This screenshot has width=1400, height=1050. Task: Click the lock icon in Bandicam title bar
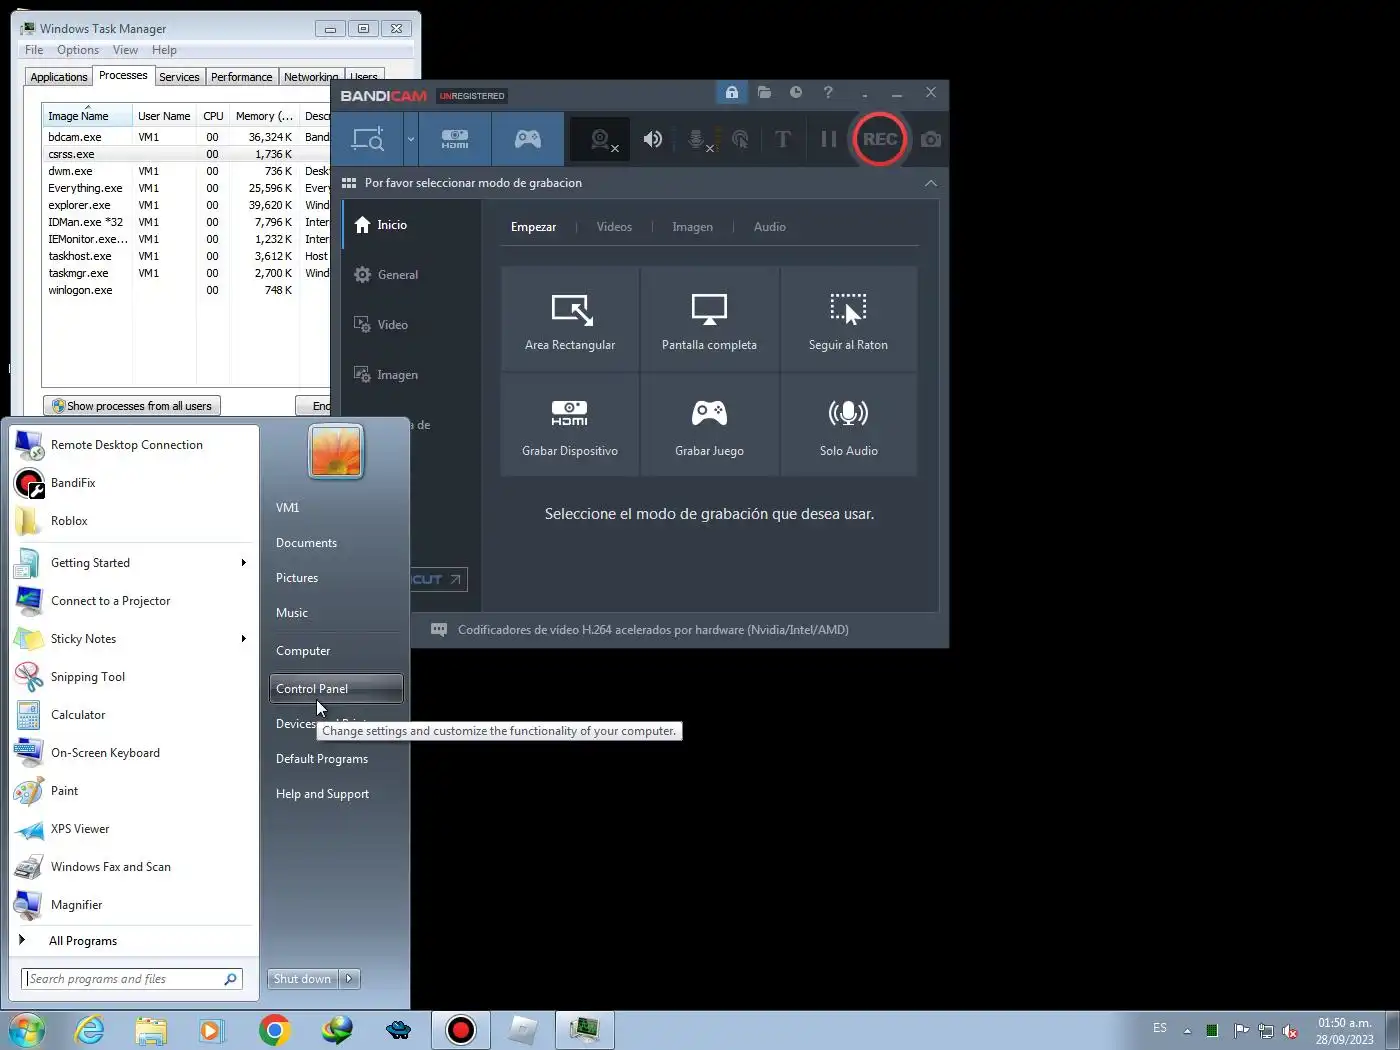coord(732,92)
